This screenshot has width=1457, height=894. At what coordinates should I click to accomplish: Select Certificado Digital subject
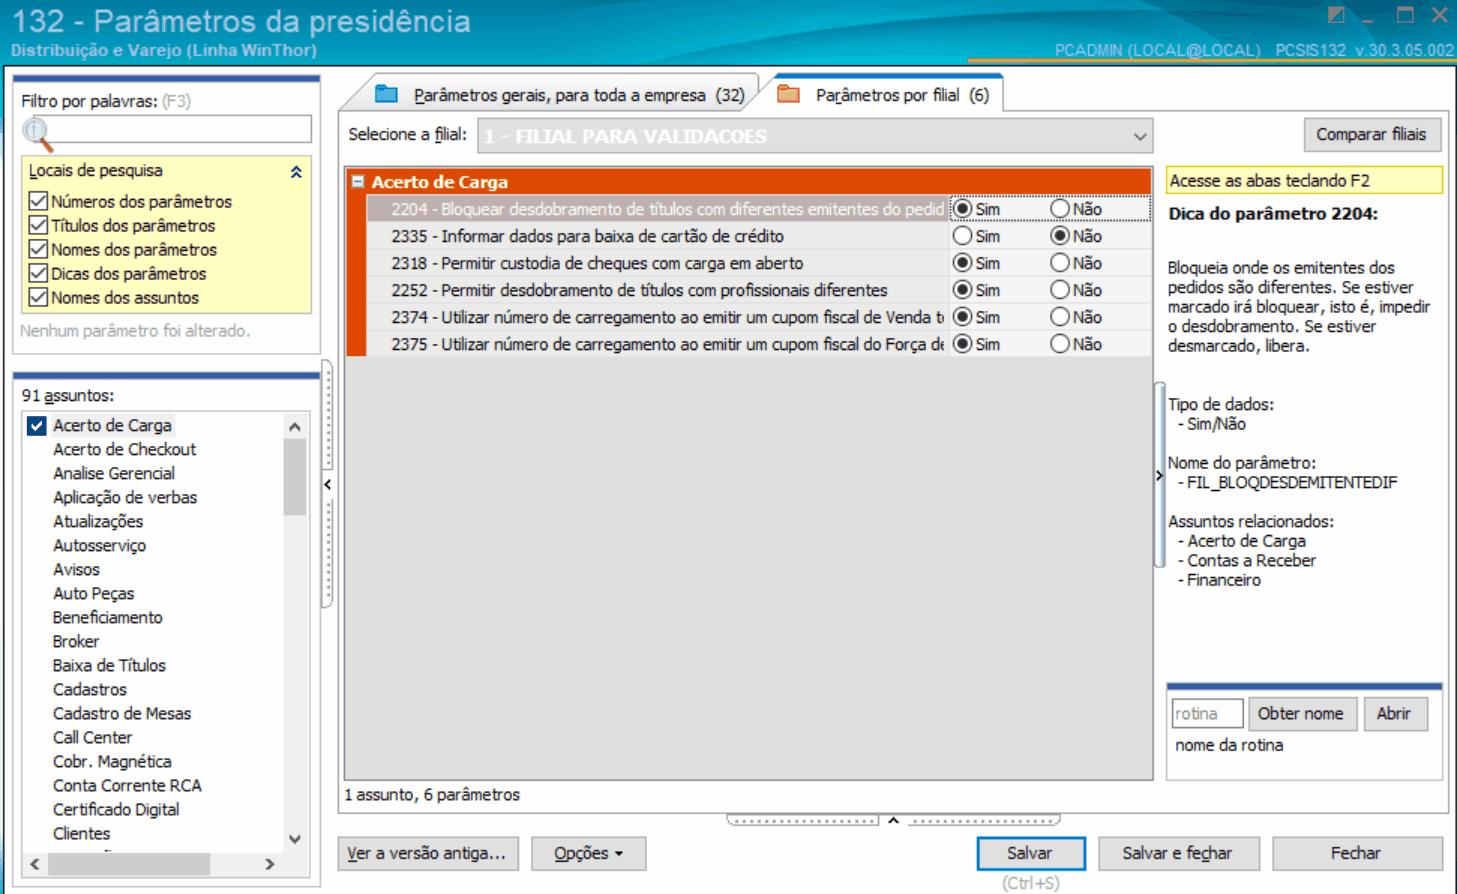pyautogui.click(x=116, y=809)
